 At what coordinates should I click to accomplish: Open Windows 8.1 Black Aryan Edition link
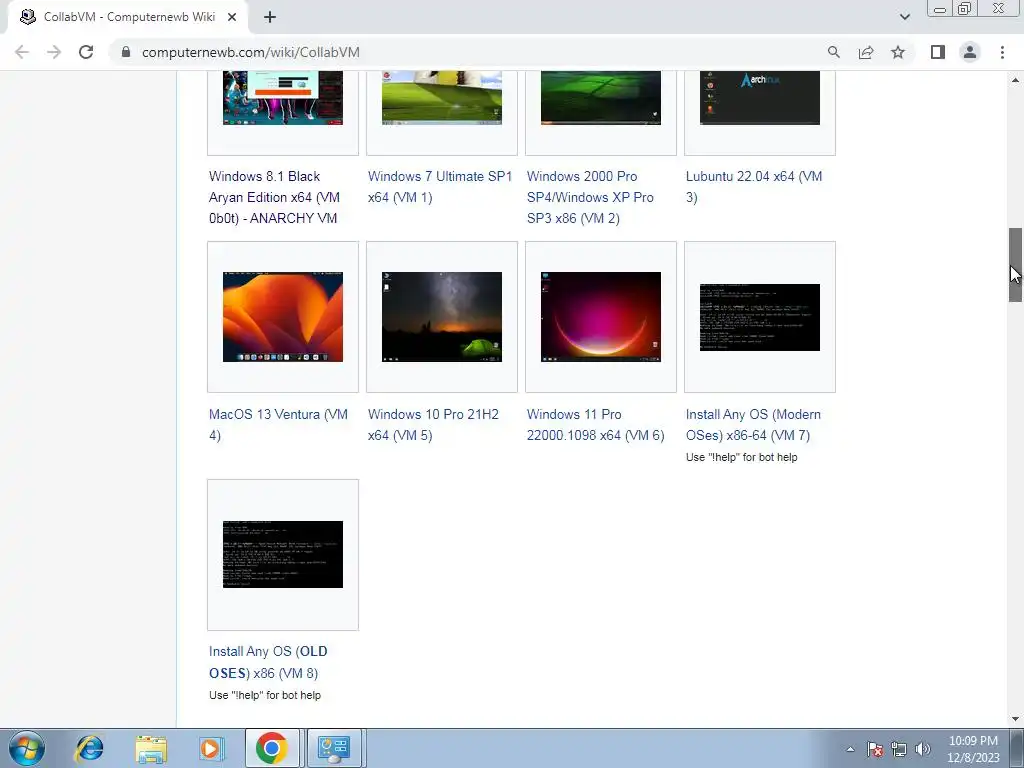(x=274, y=197)
